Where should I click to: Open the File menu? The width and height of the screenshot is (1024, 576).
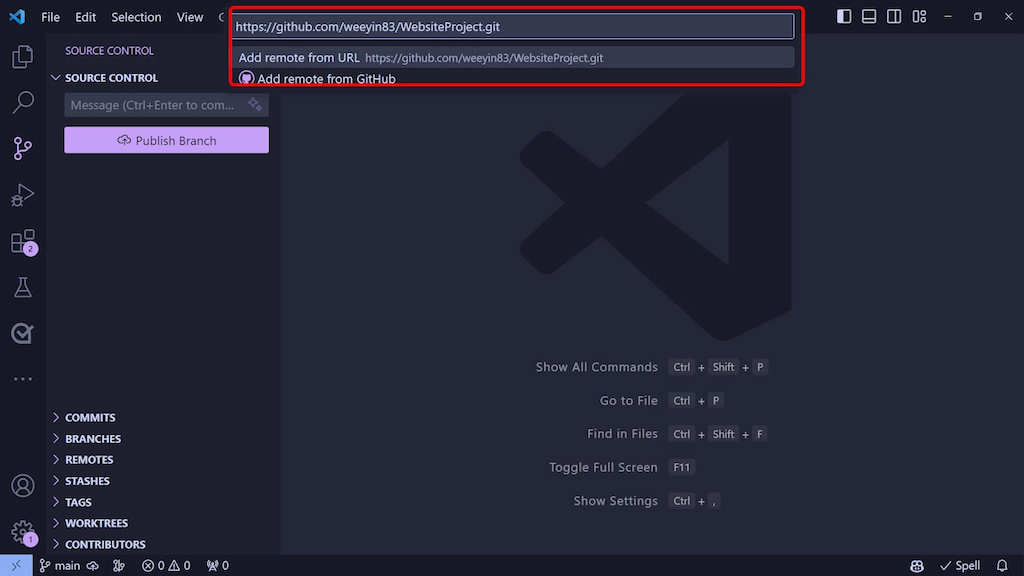tap(50, 17)
